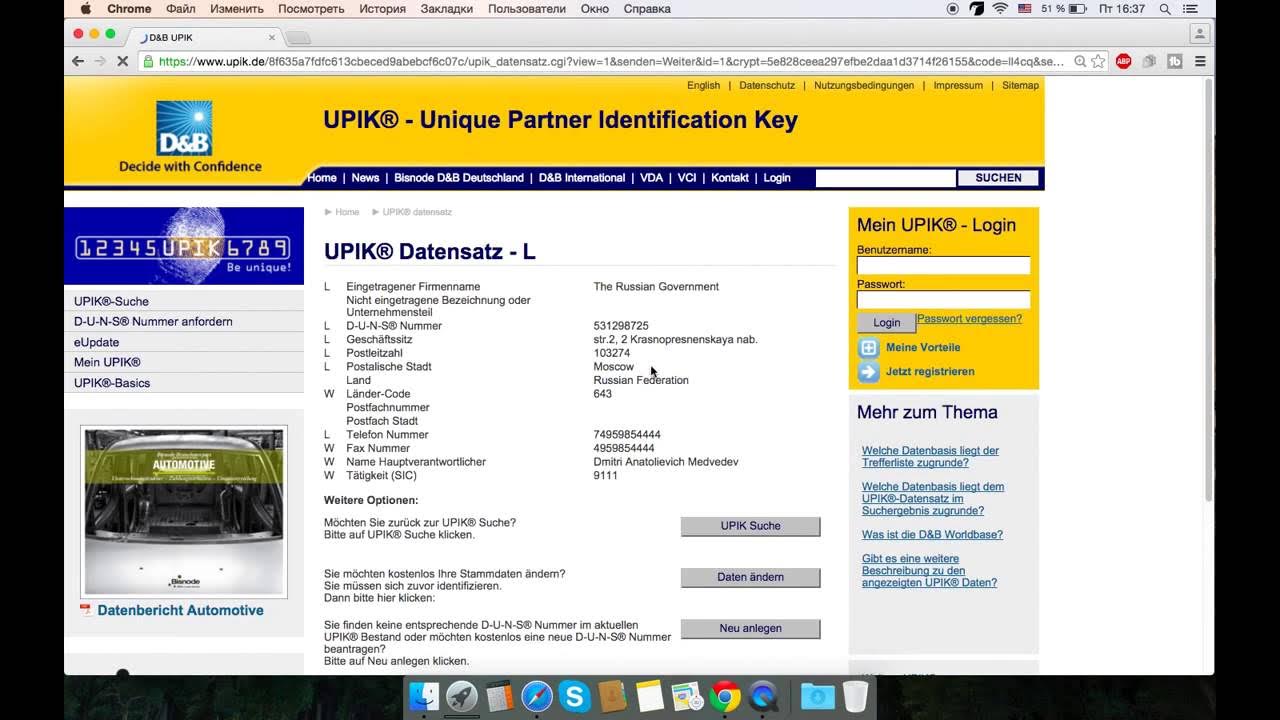Open the Закладки menu
The width and height of the screenshot is (1280, 720).
click(447, 9)
